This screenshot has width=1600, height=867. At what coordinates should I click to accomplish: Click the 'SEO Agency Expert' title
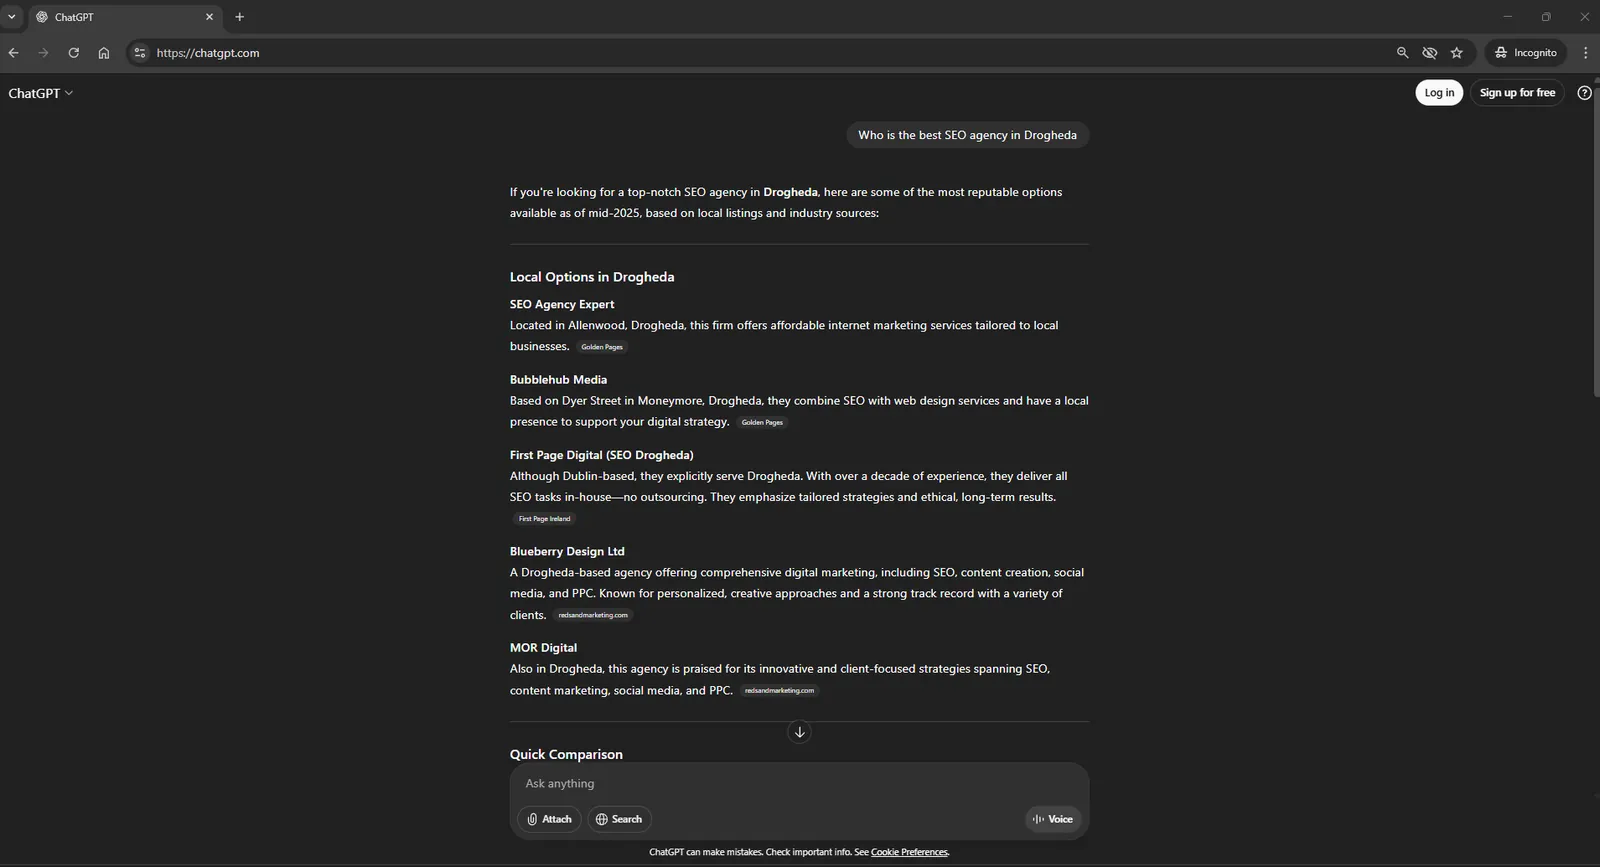[562, 304]
